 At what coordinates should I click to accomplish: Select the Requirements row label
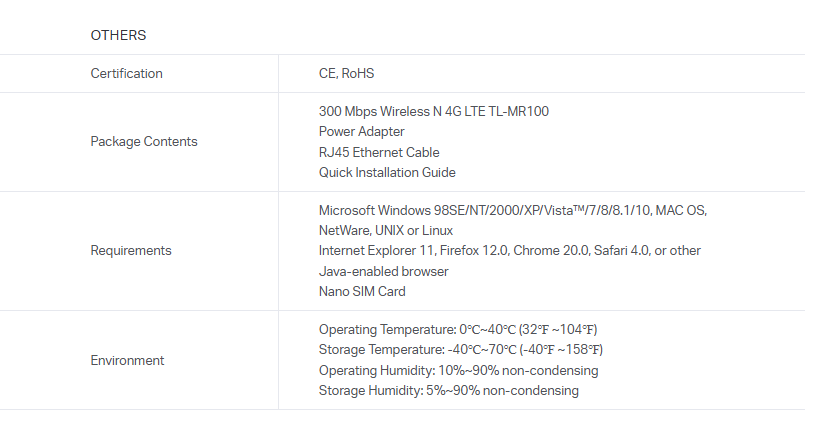(x=130, y=250)
